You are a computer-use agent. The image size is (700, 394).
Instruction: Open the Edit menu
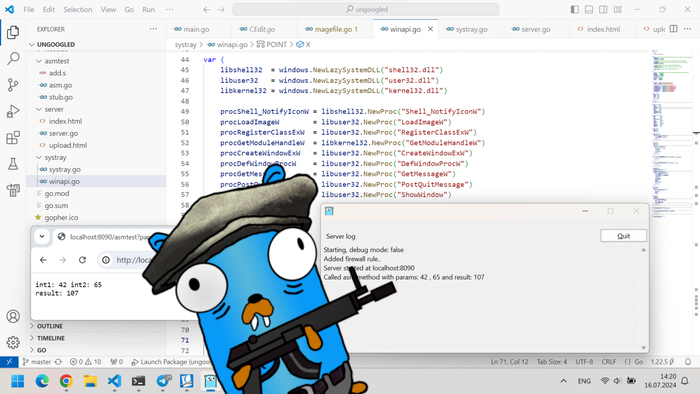click(x=49, y=9)
